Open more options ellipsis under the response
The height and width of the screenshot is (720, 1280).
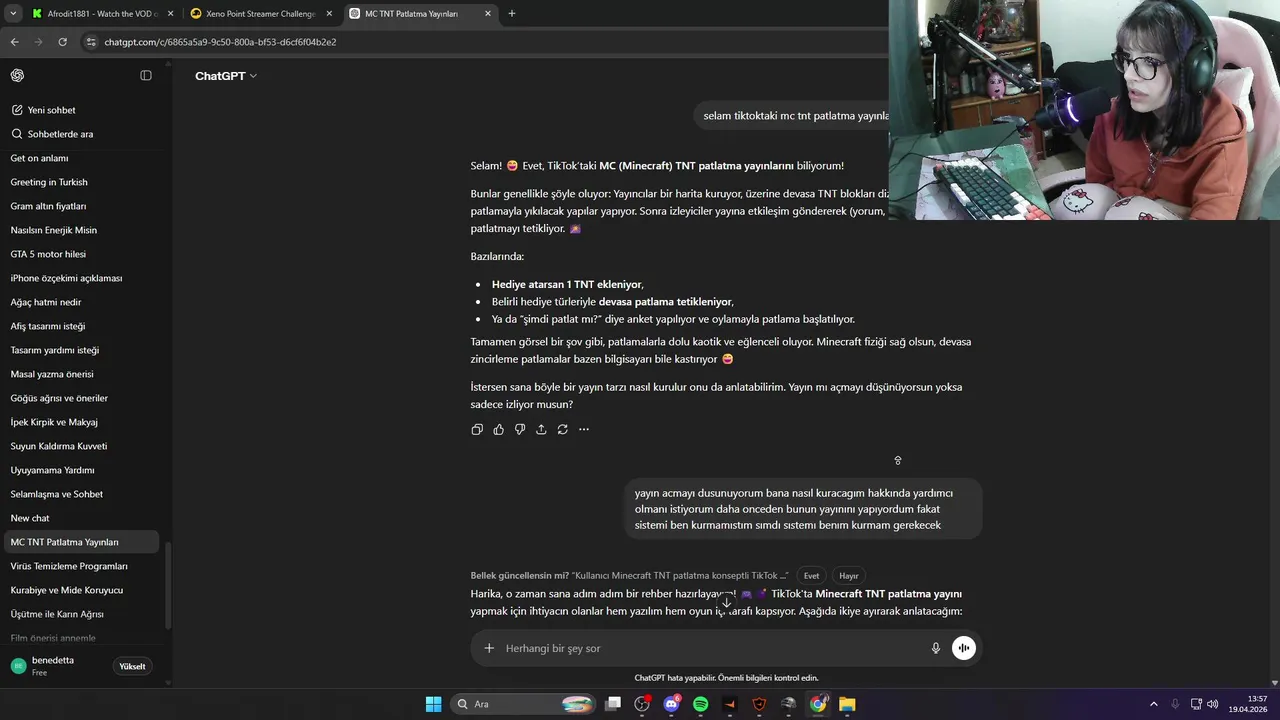584,429
